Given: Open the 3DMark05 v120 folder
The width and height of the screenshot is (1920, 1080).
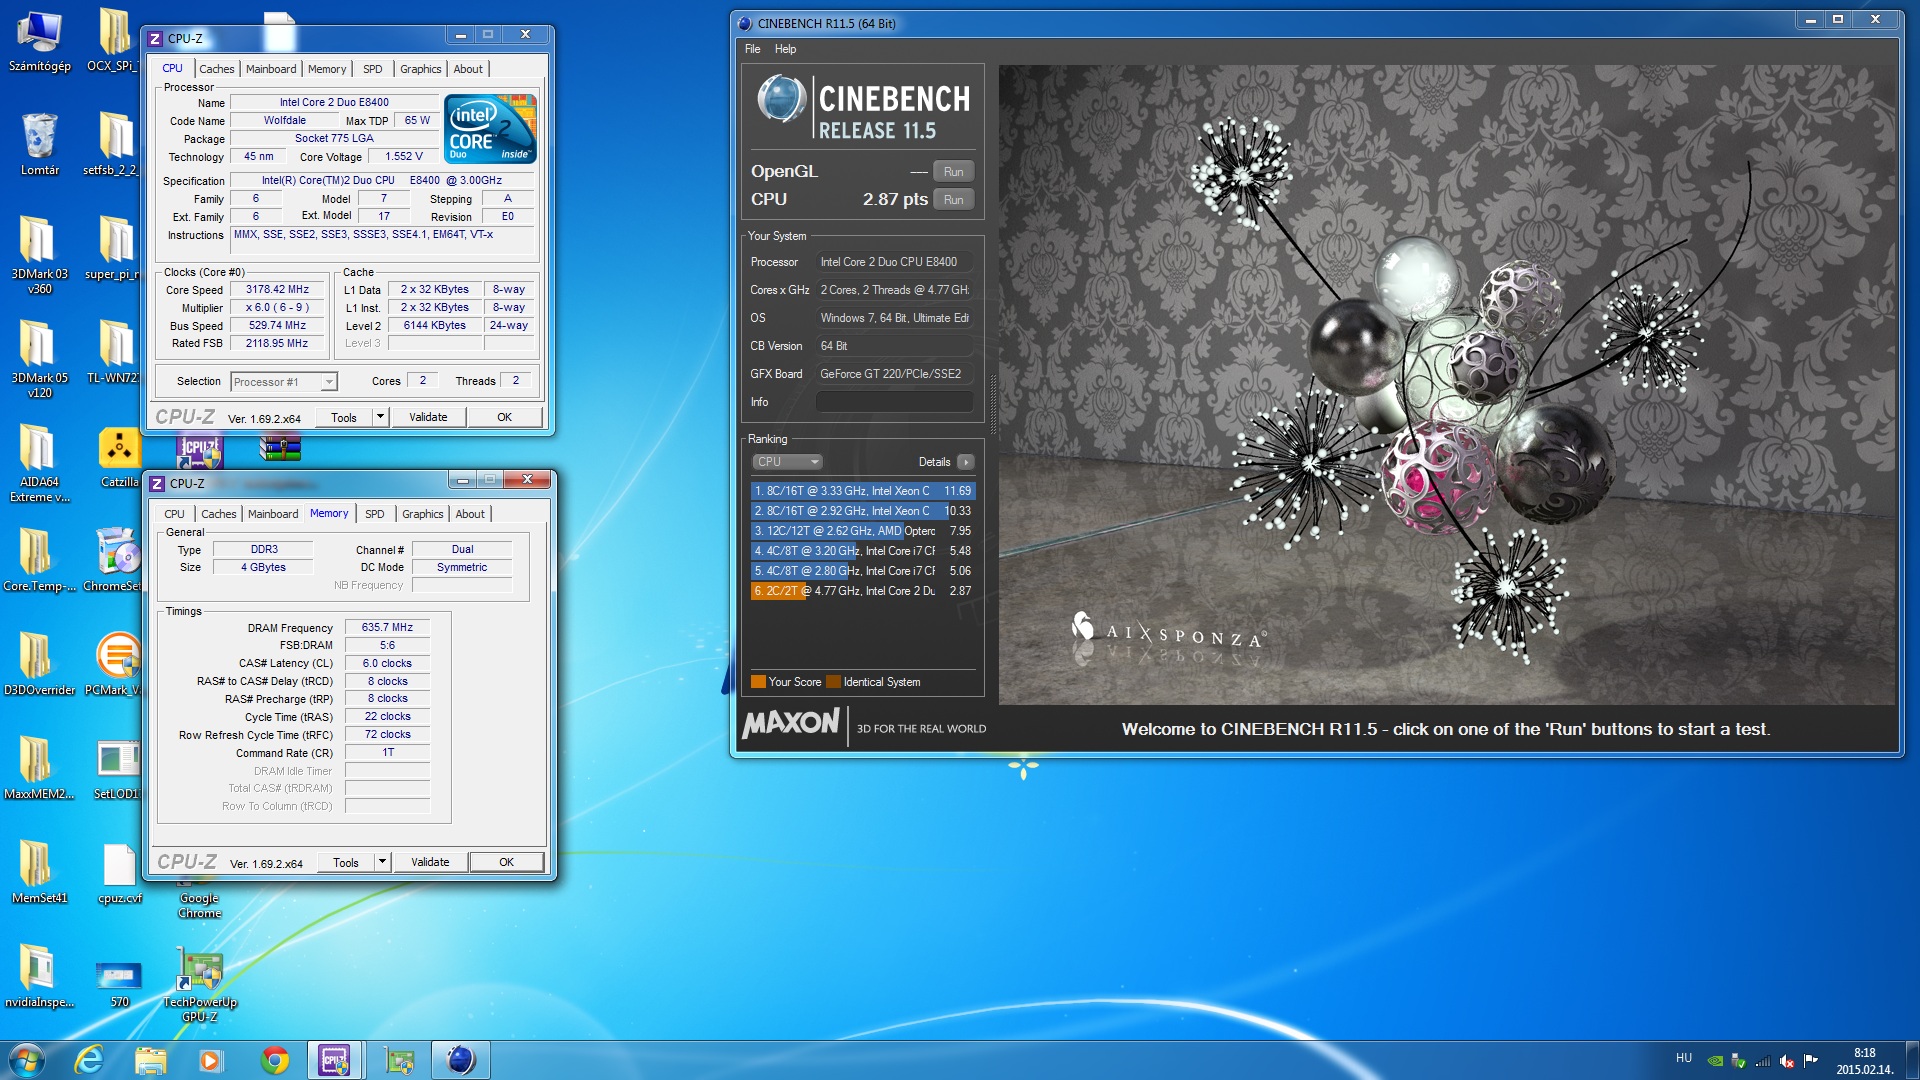Looking at the screenshot, I should pyautogui.click(x=39, y=359).
